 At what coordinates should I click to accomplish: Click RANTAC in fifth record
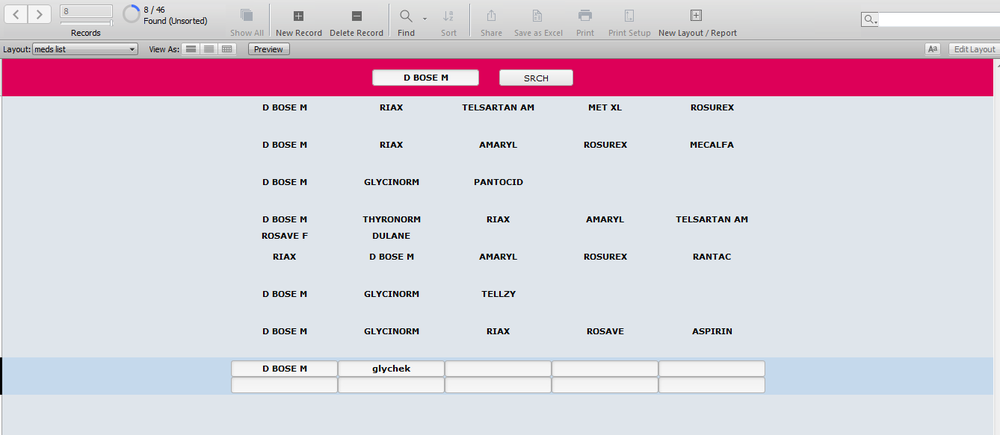click(x=712, y=257)
